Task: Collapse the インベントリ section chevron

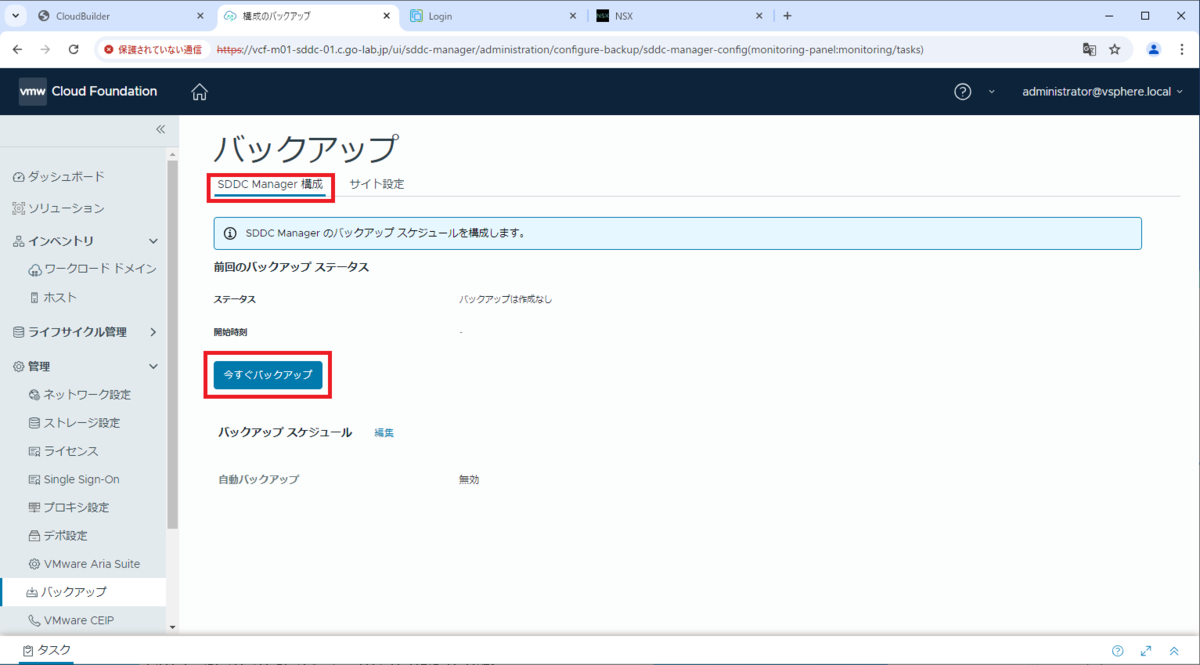Action: pos(153,241)
